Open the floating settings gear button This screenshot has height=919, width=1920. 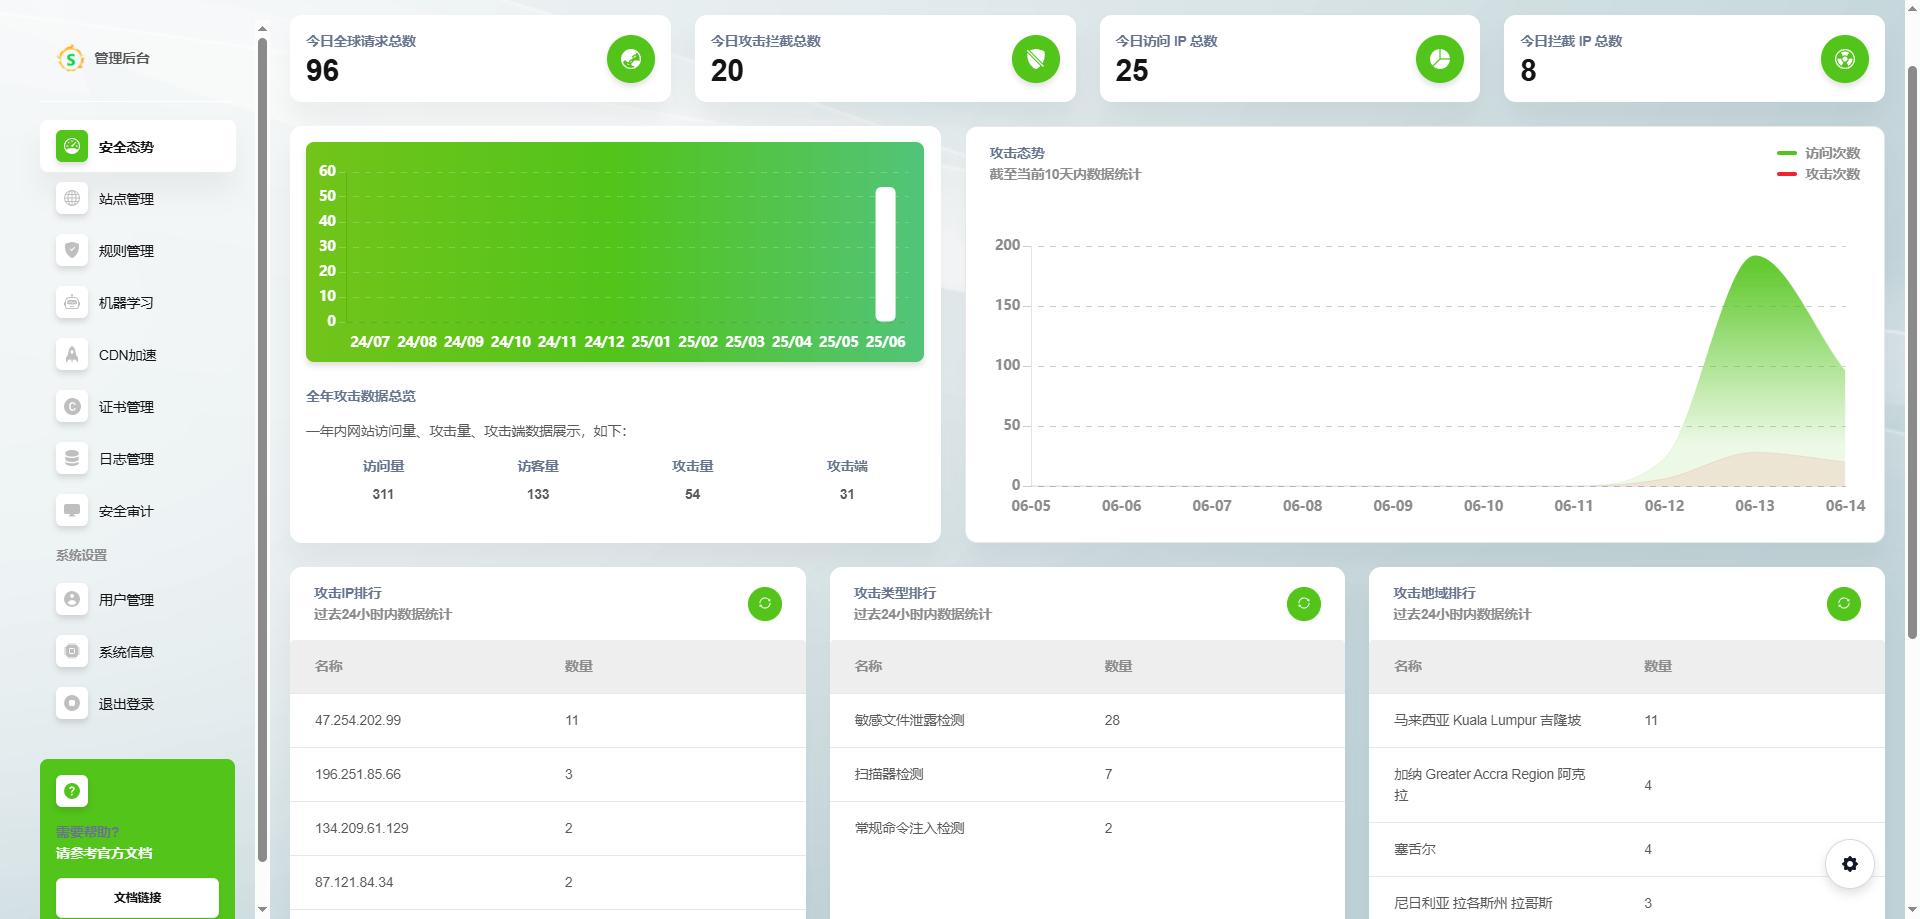point(1849,864)
